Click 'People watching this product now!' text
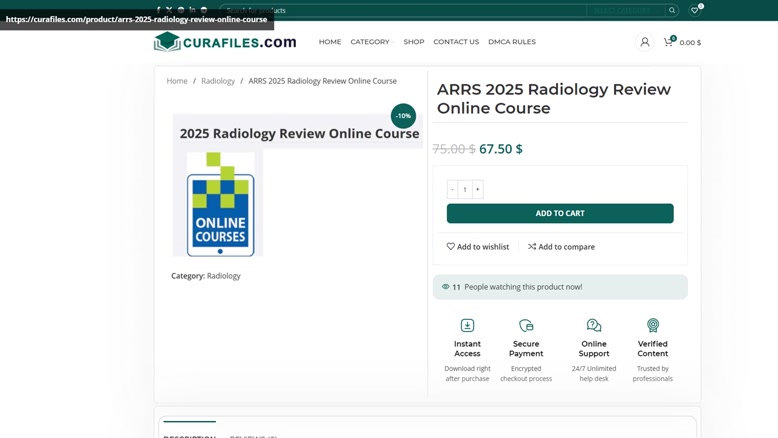 tap(523, 287)
